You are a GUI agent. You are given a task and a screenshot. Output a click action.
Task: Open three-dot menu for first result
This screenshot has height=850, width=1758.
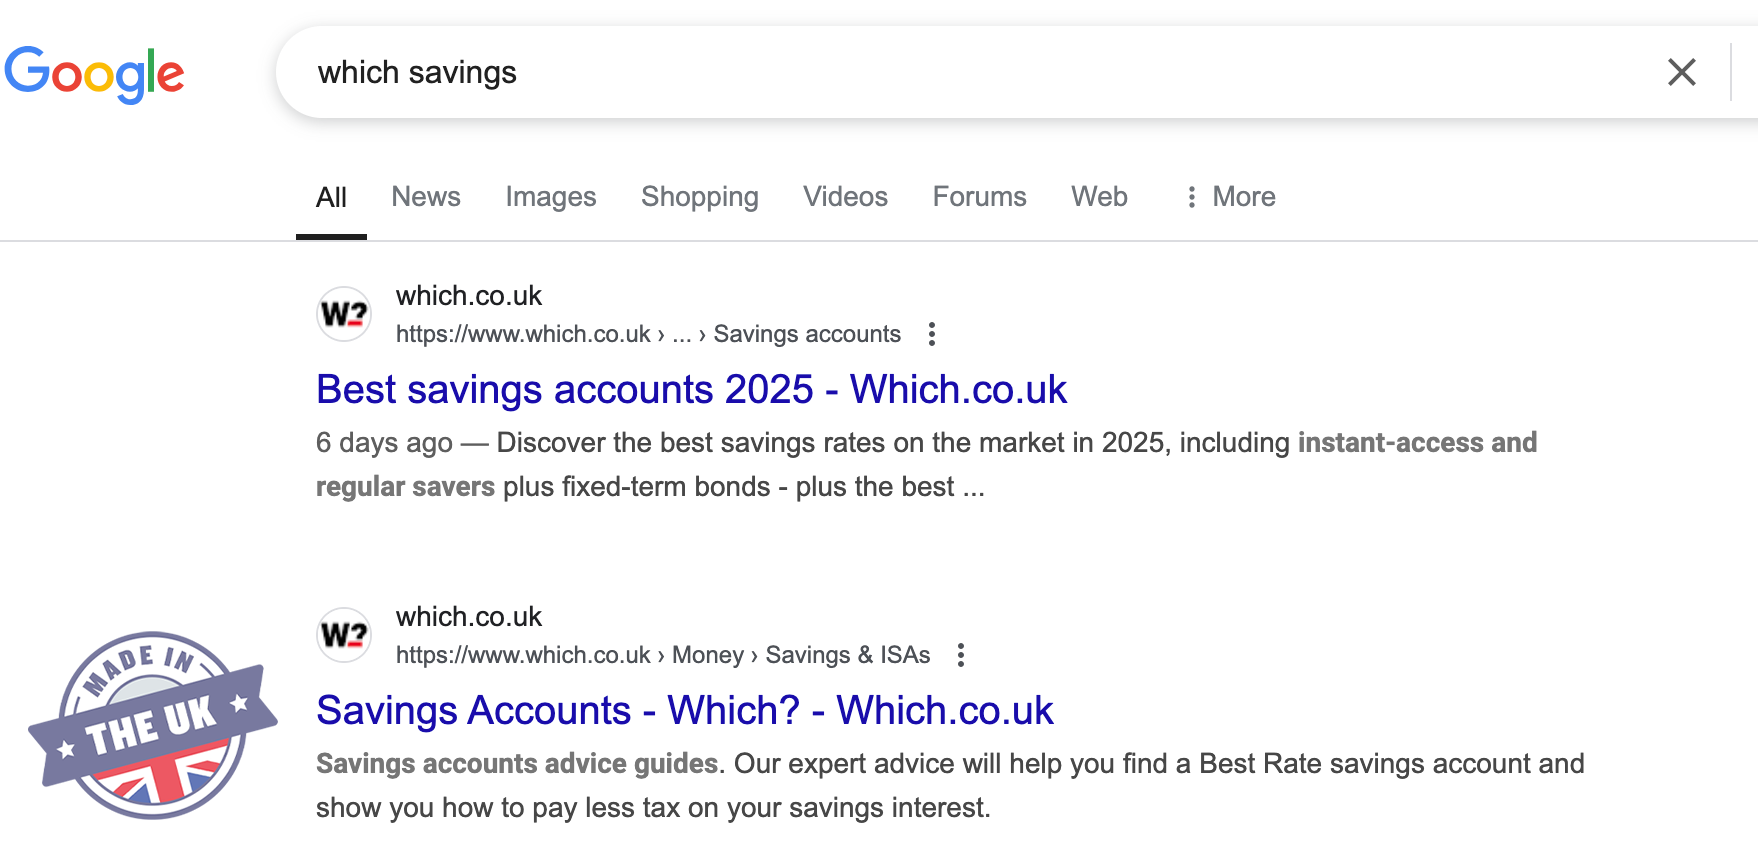coord(932,334)
